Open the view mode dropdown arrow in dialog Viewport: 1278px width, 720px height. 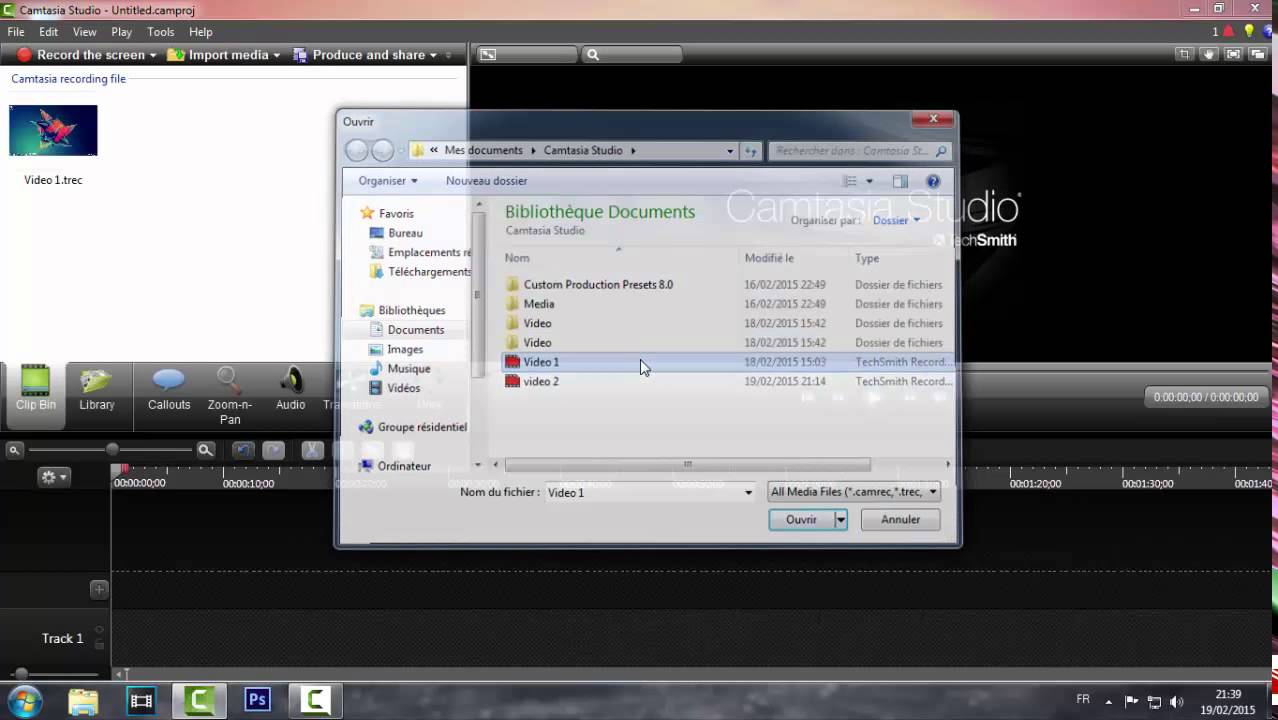[869, 181]
